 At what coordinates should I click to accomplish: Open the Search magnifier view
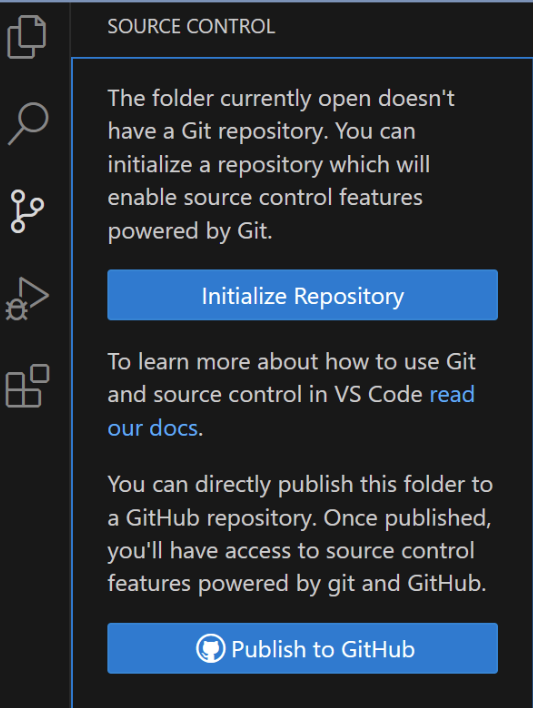pyautogui.click(x=28, y=124)
